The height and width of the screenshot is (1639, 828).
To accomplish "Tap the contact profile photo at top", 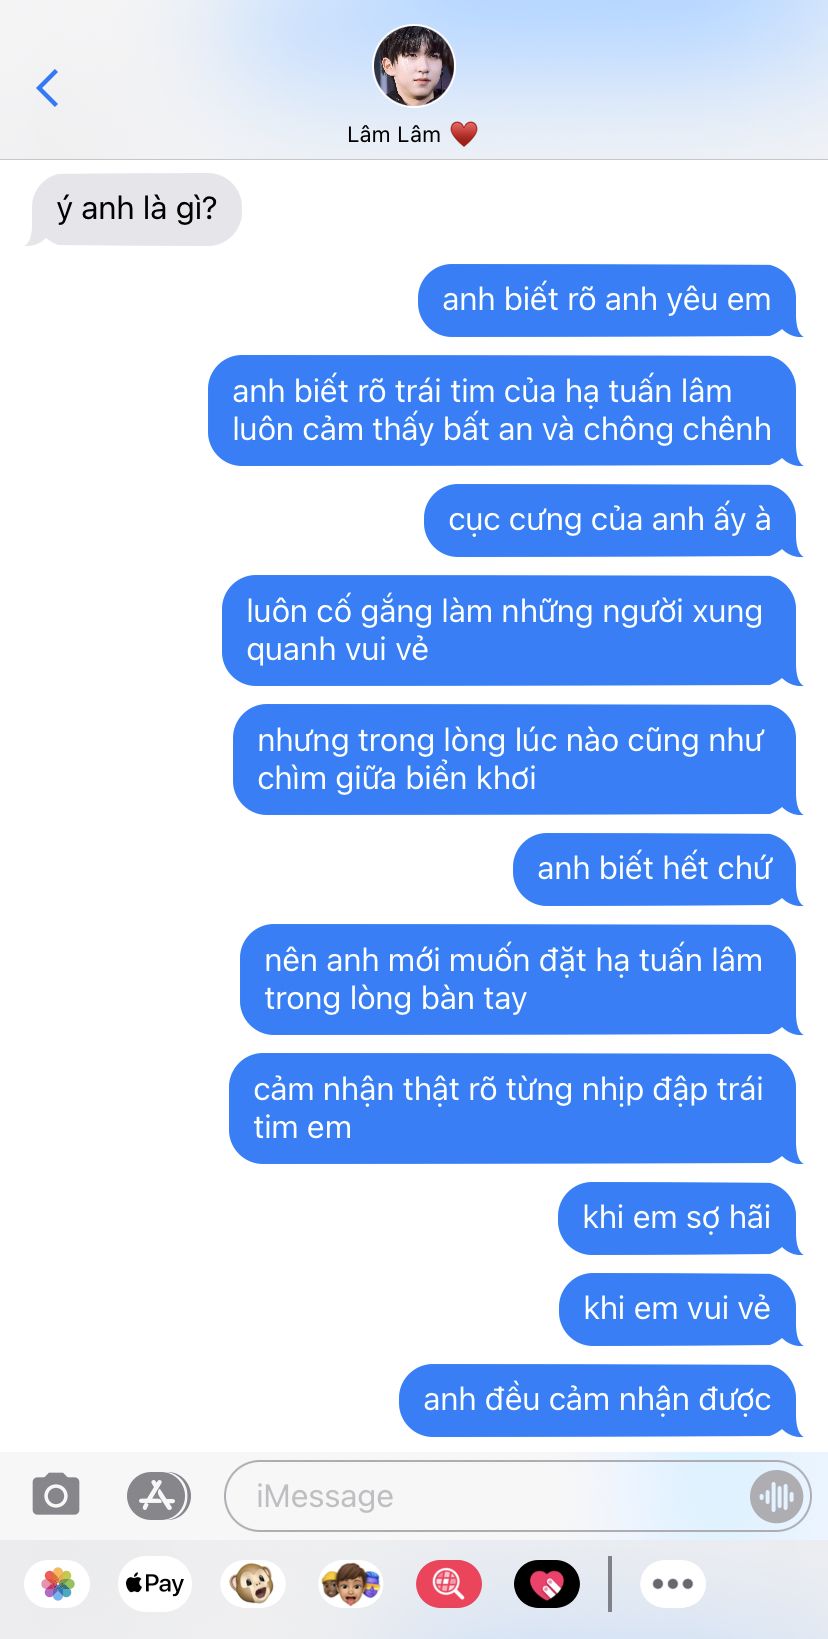I will [x=414, y=66].
